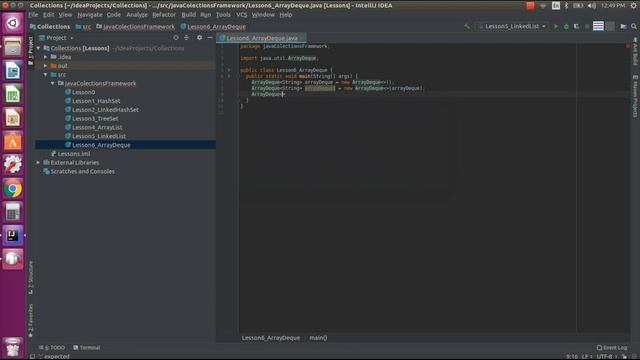The image size is (640, 360).
Task: Launch the Files manager from the dock
Action: point(13,47)
